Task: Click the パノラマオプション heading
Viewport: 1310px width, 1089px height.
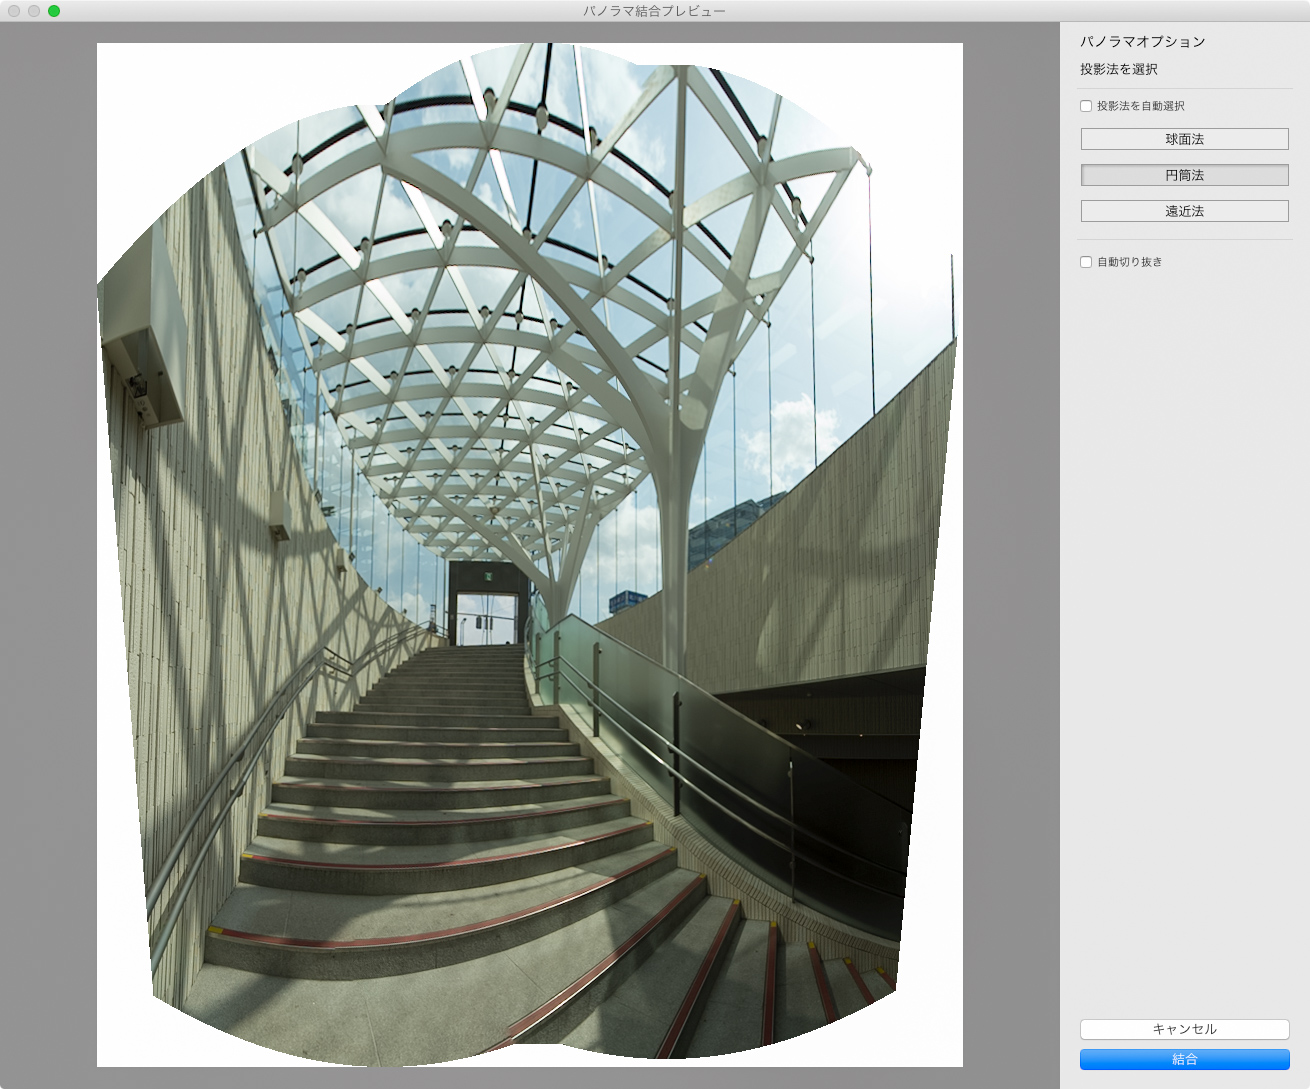Action: point(1143,42)
